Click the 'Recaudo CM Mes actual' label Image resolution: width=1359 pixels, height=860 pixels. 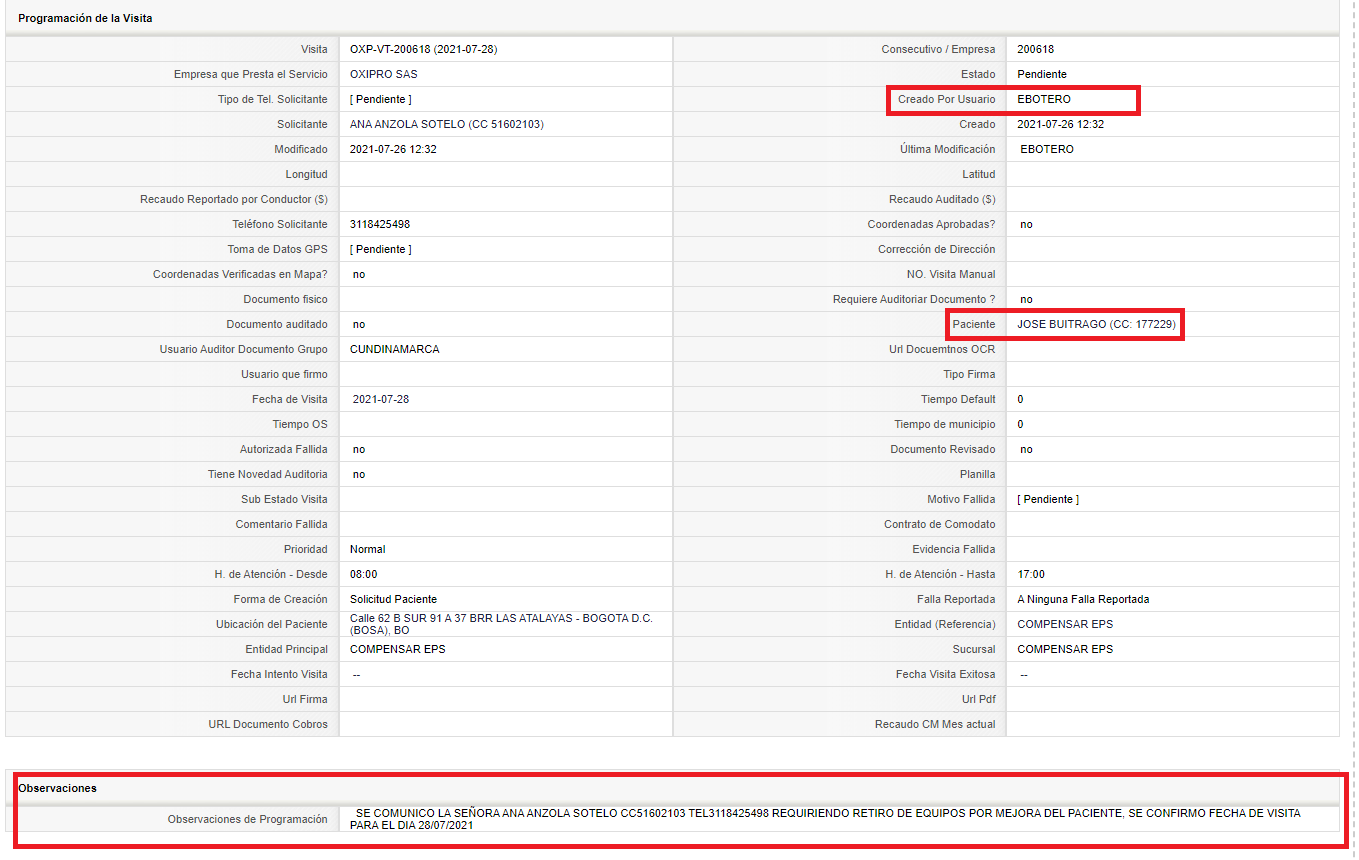[935, 724]
